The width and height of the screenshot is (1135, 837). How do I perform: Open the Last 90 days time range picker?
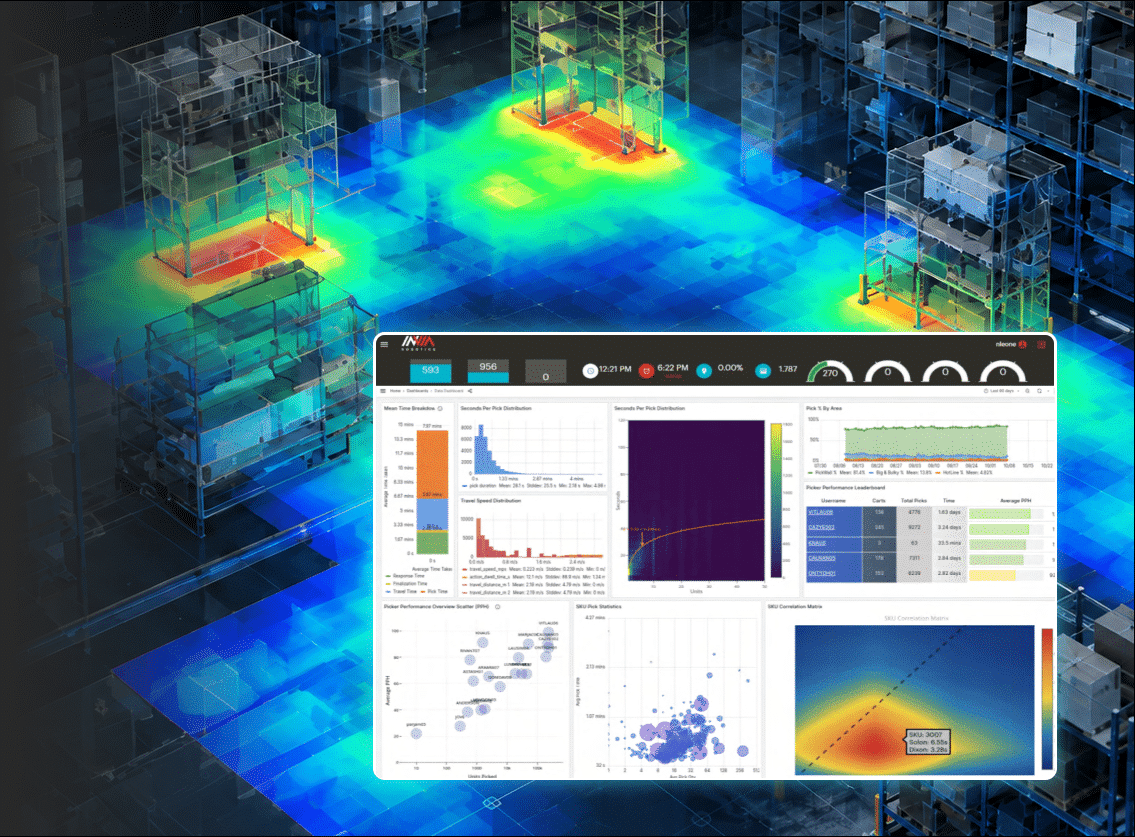1002,391
